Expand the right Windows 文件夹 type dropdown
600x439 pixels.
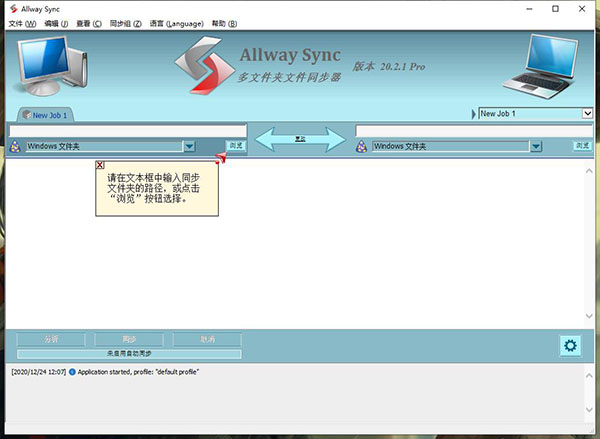pyautogui.click(x=536, y=146)
